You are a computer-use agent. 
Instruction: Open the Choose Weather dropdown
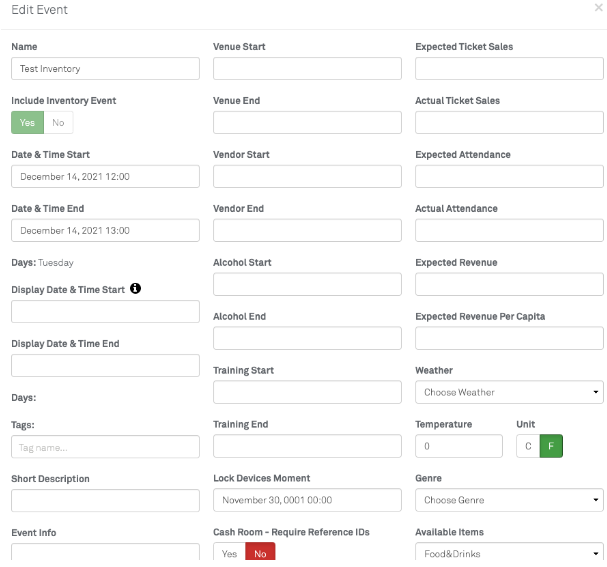(509, 392)
